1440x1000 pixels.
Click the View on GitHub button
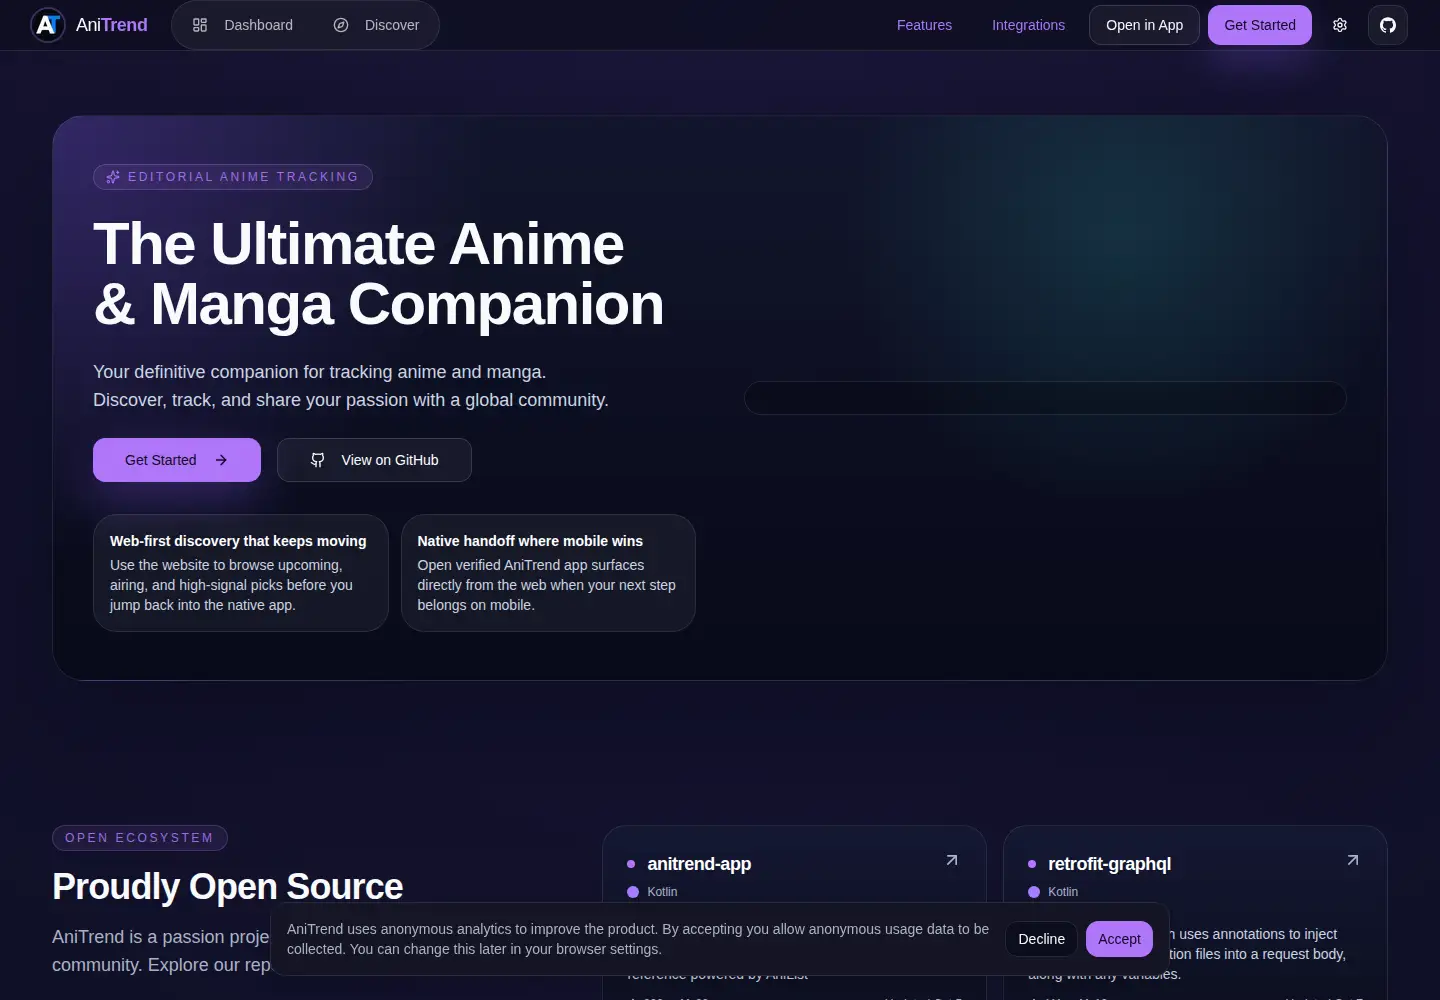(374, 460)
